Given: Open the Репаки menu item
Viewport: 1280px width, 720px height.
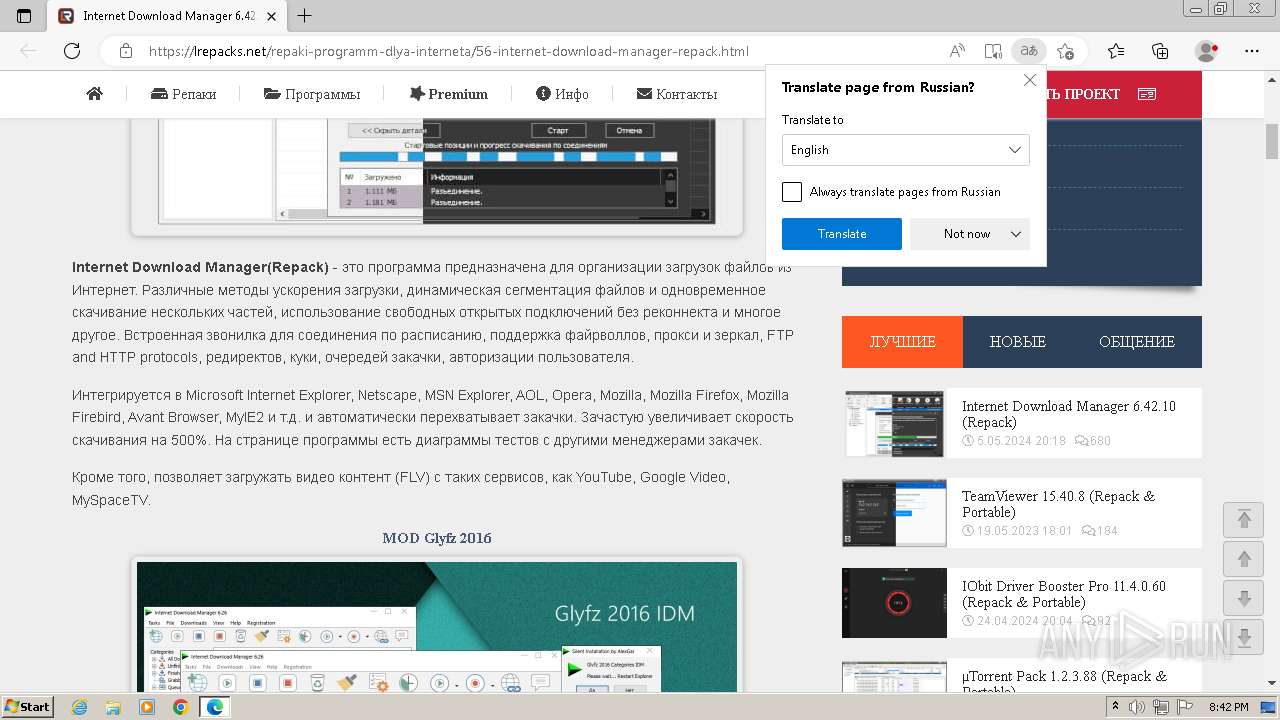Looking at the screenshot, I should point(183,94).
